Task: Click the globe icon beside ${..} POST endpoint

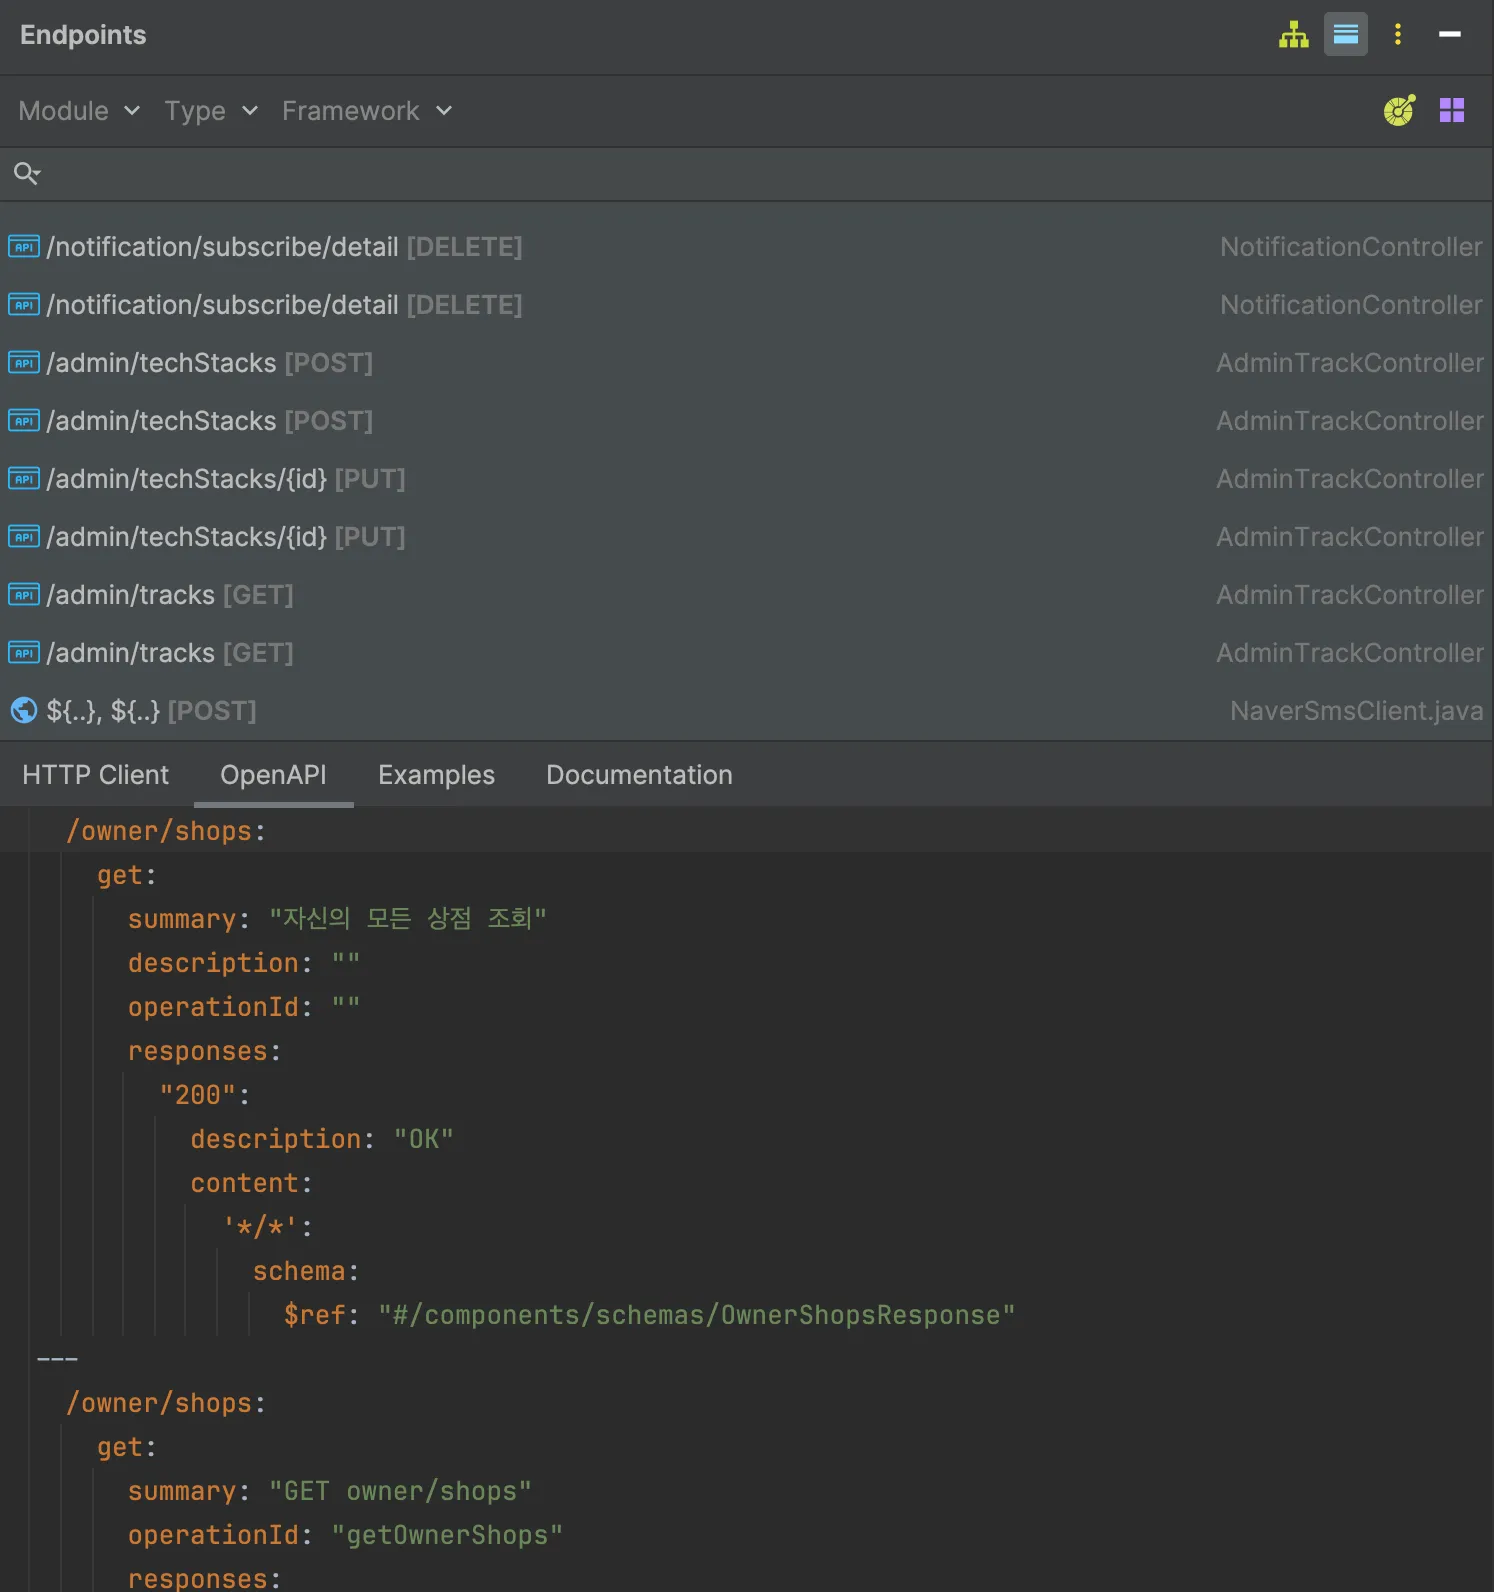Action: click(x=24, y=711)
